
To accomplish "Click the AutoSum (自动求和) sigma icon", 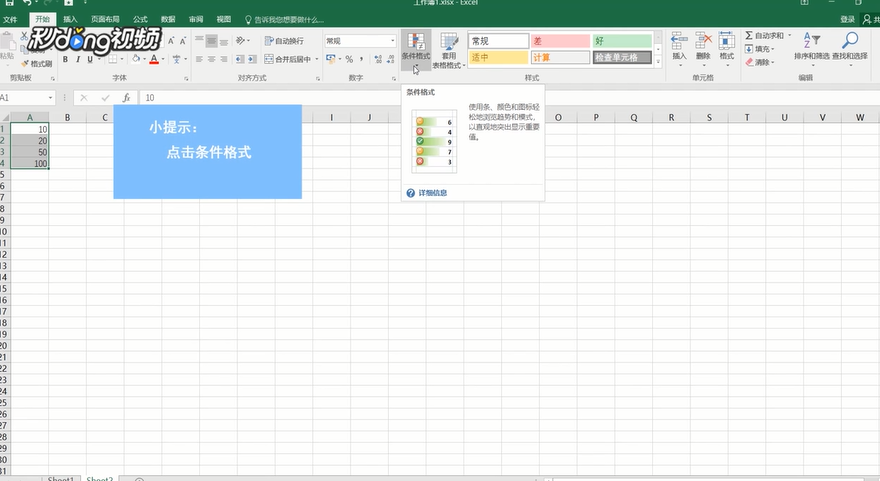I will coord(749,35).
